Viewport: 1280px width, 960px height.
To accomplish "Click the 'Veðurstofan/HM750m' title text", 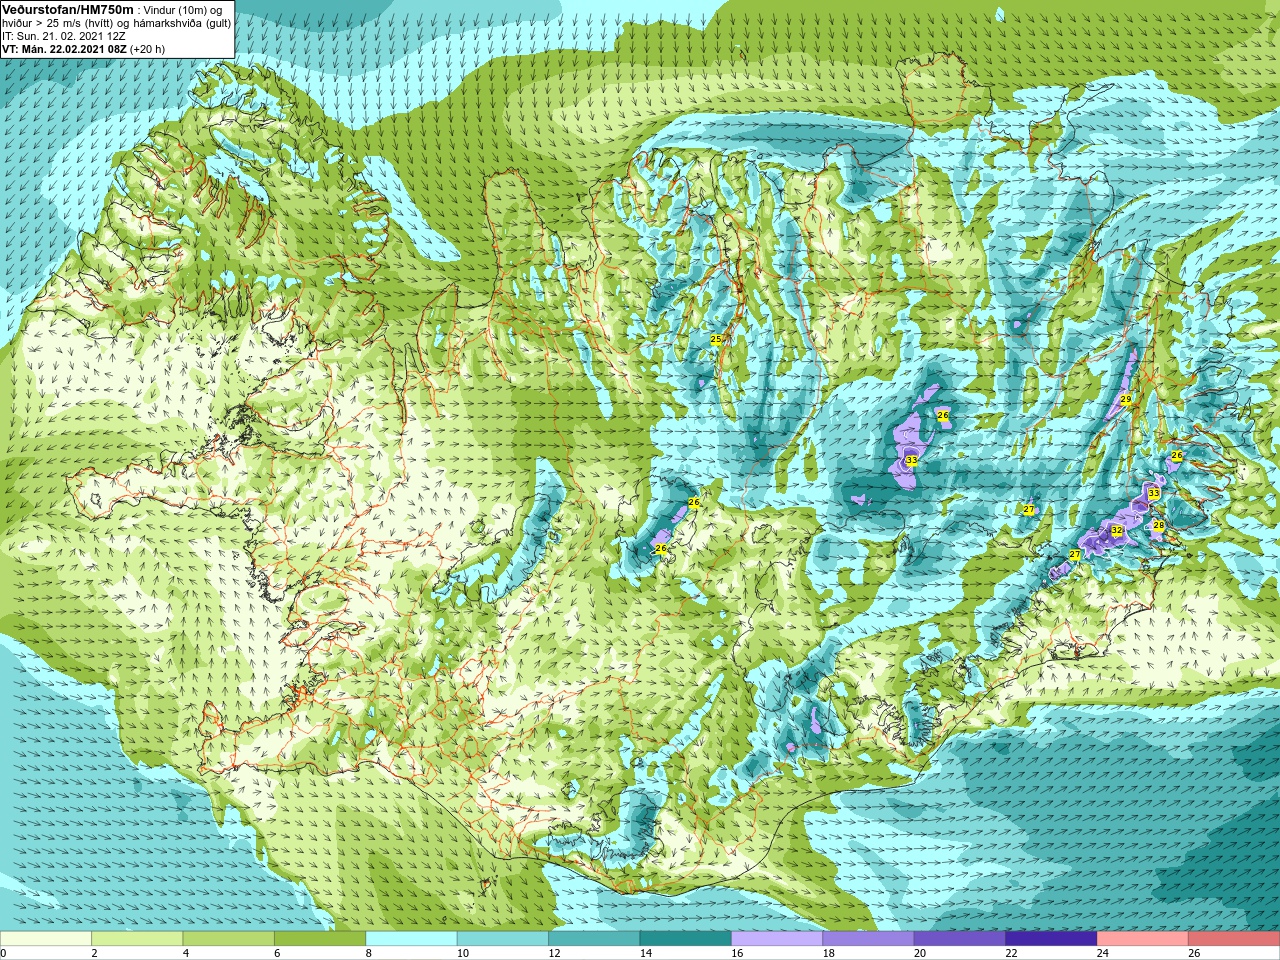I will (67, 9).
